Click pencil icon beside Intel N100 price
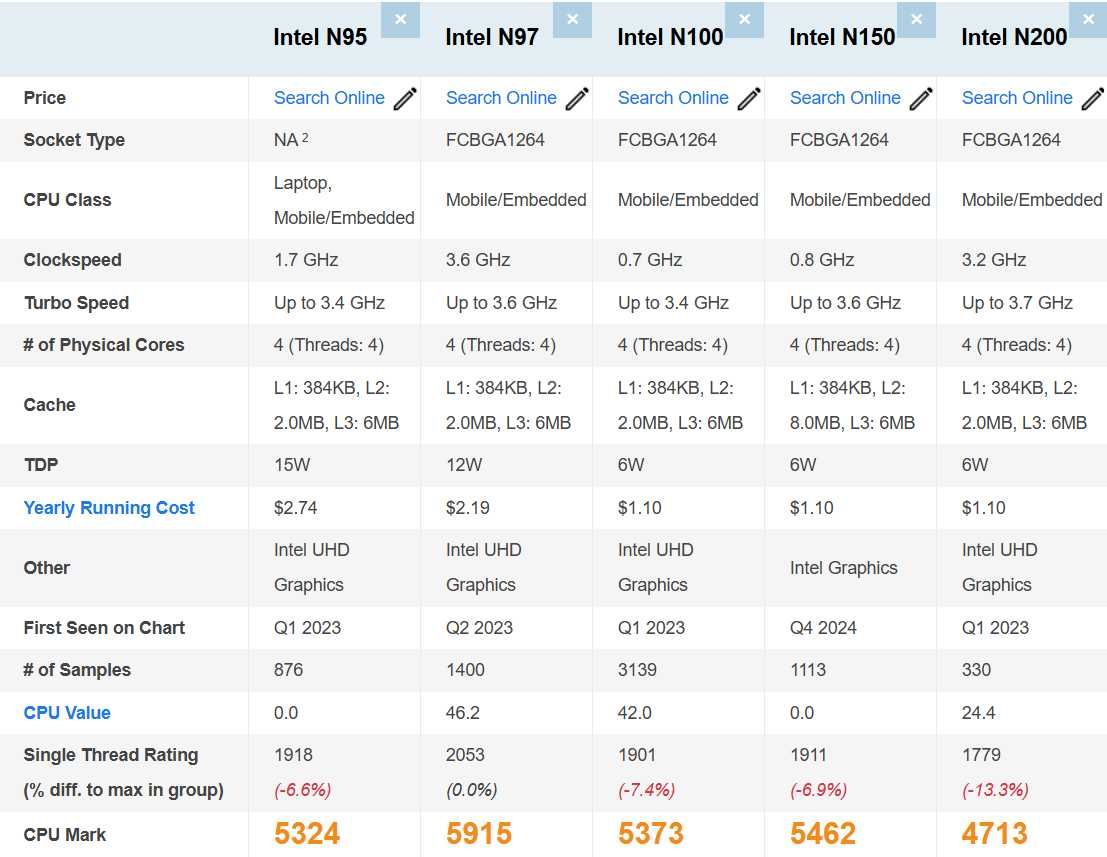The image size is (1107, 857). (749, 98)
